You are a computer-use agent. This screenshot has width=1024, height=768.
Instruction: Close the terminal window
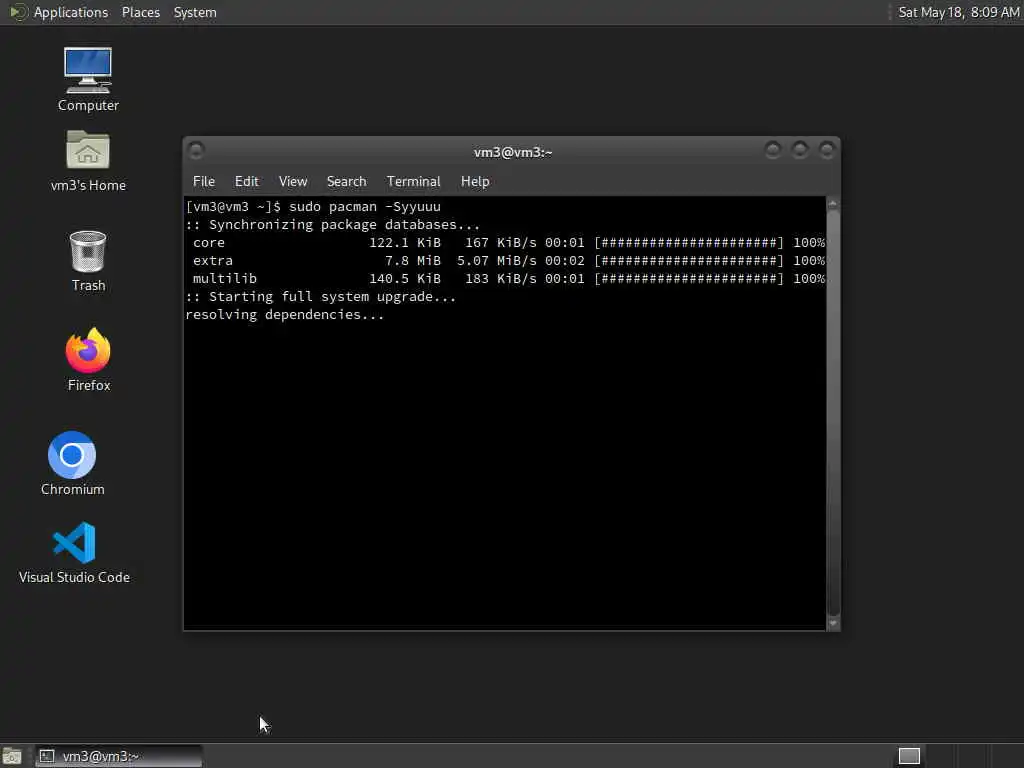click(826, 151)
